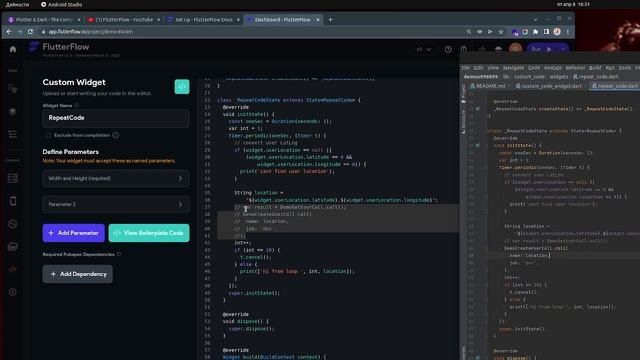Viewport: 640px width, 360px height.
Task: Open Android Studio Analyze menu
Action: coord(553,68)
